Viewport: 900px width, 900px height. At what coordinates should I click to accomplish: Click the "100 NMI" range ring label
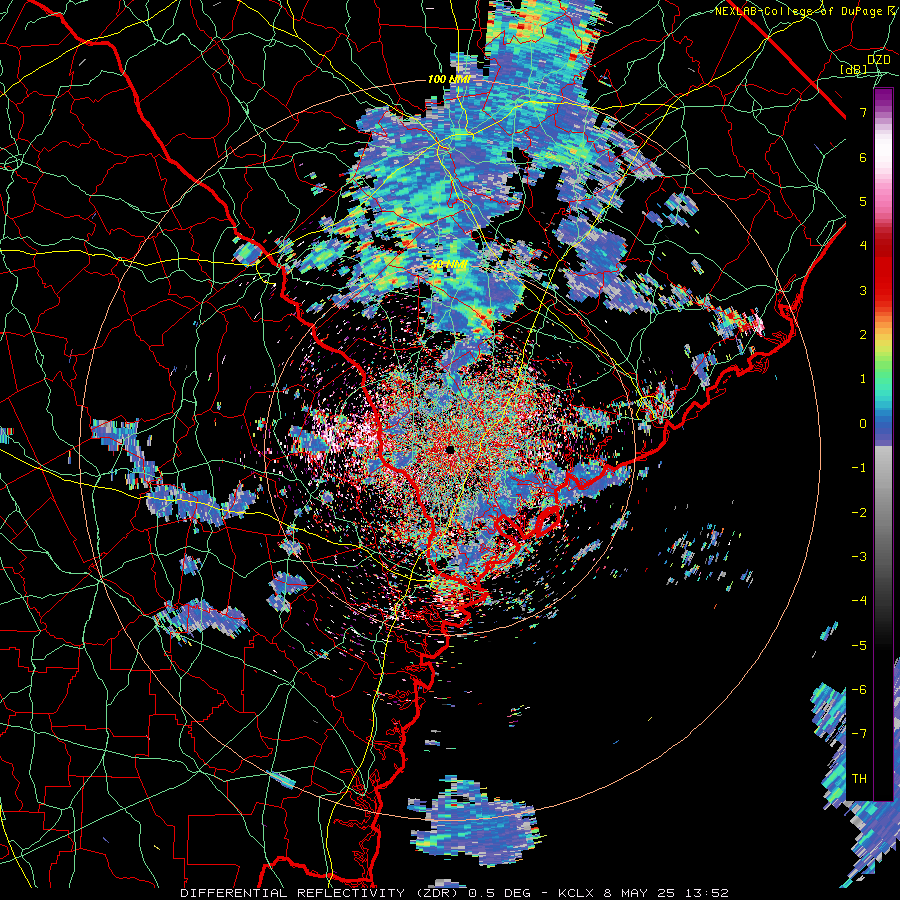449,79
